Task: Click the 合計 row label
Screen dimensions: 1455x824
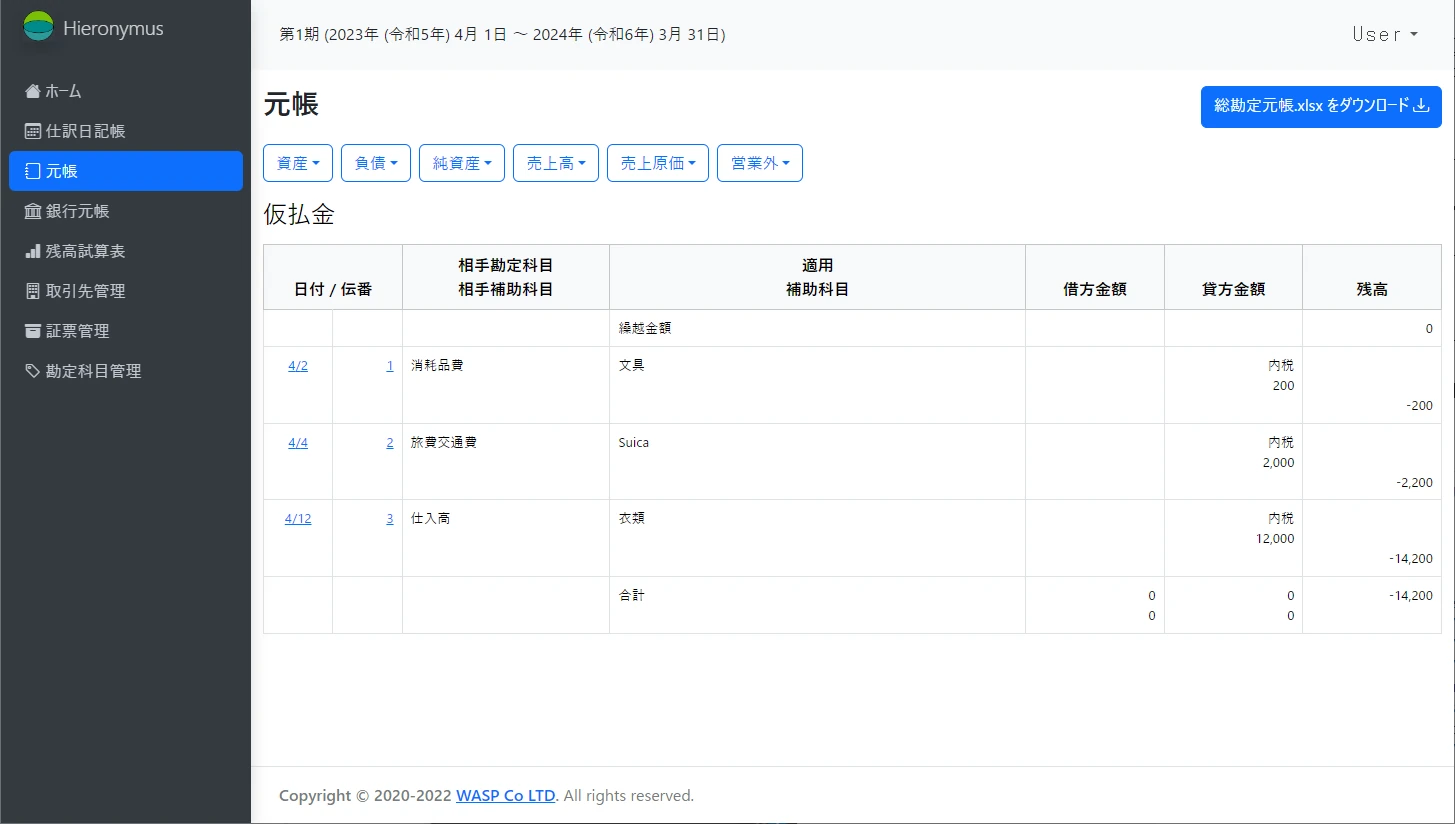Action: point(631,595)
